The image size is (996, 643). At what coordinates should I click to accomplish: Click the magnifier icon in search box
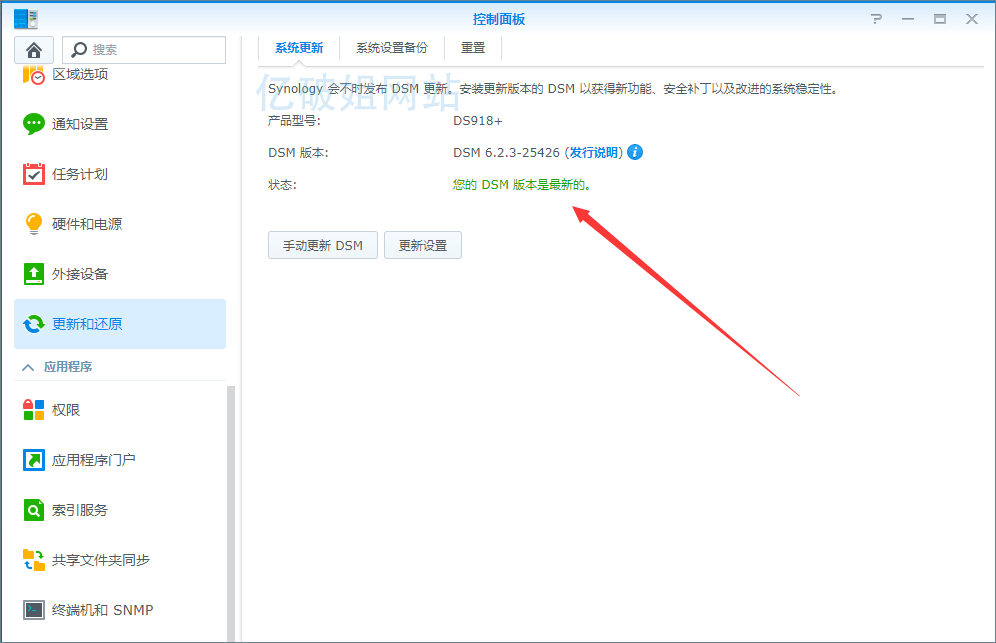pos(79,50)
